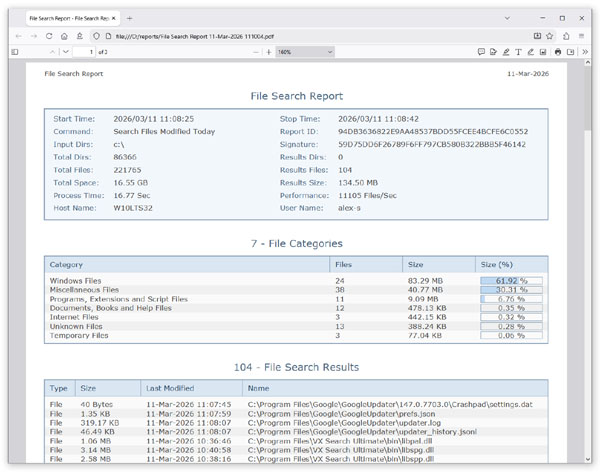Click the icon next to Home button
The image size is (600, 472).
click(80, 36)
